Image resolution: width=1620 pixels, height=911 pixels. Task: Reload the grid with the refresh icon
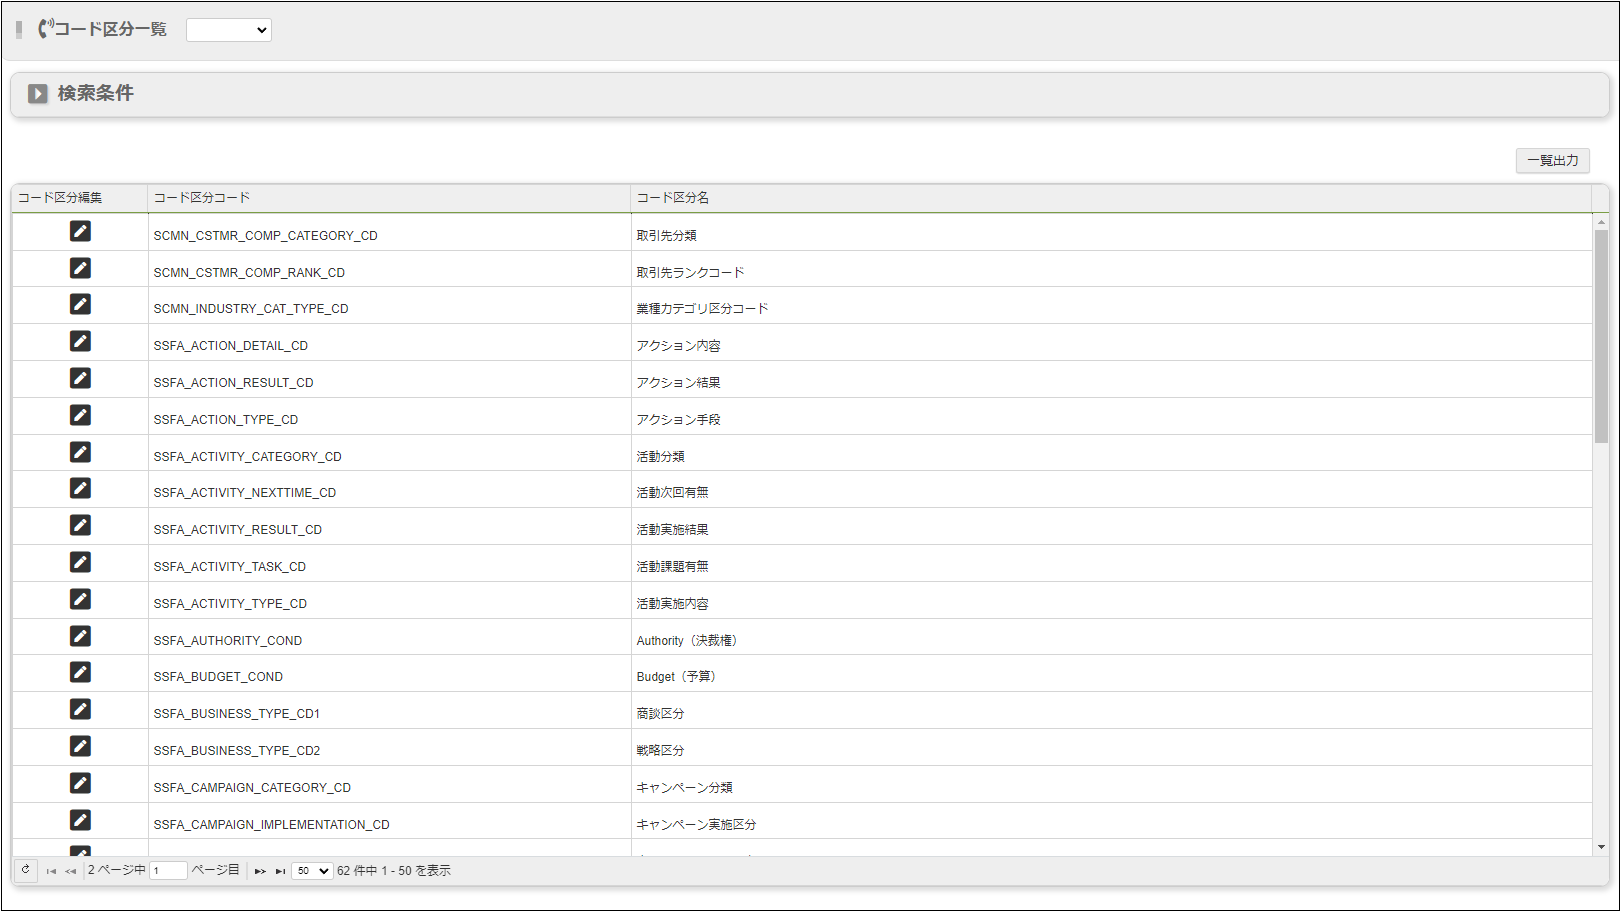pos(26,870)
